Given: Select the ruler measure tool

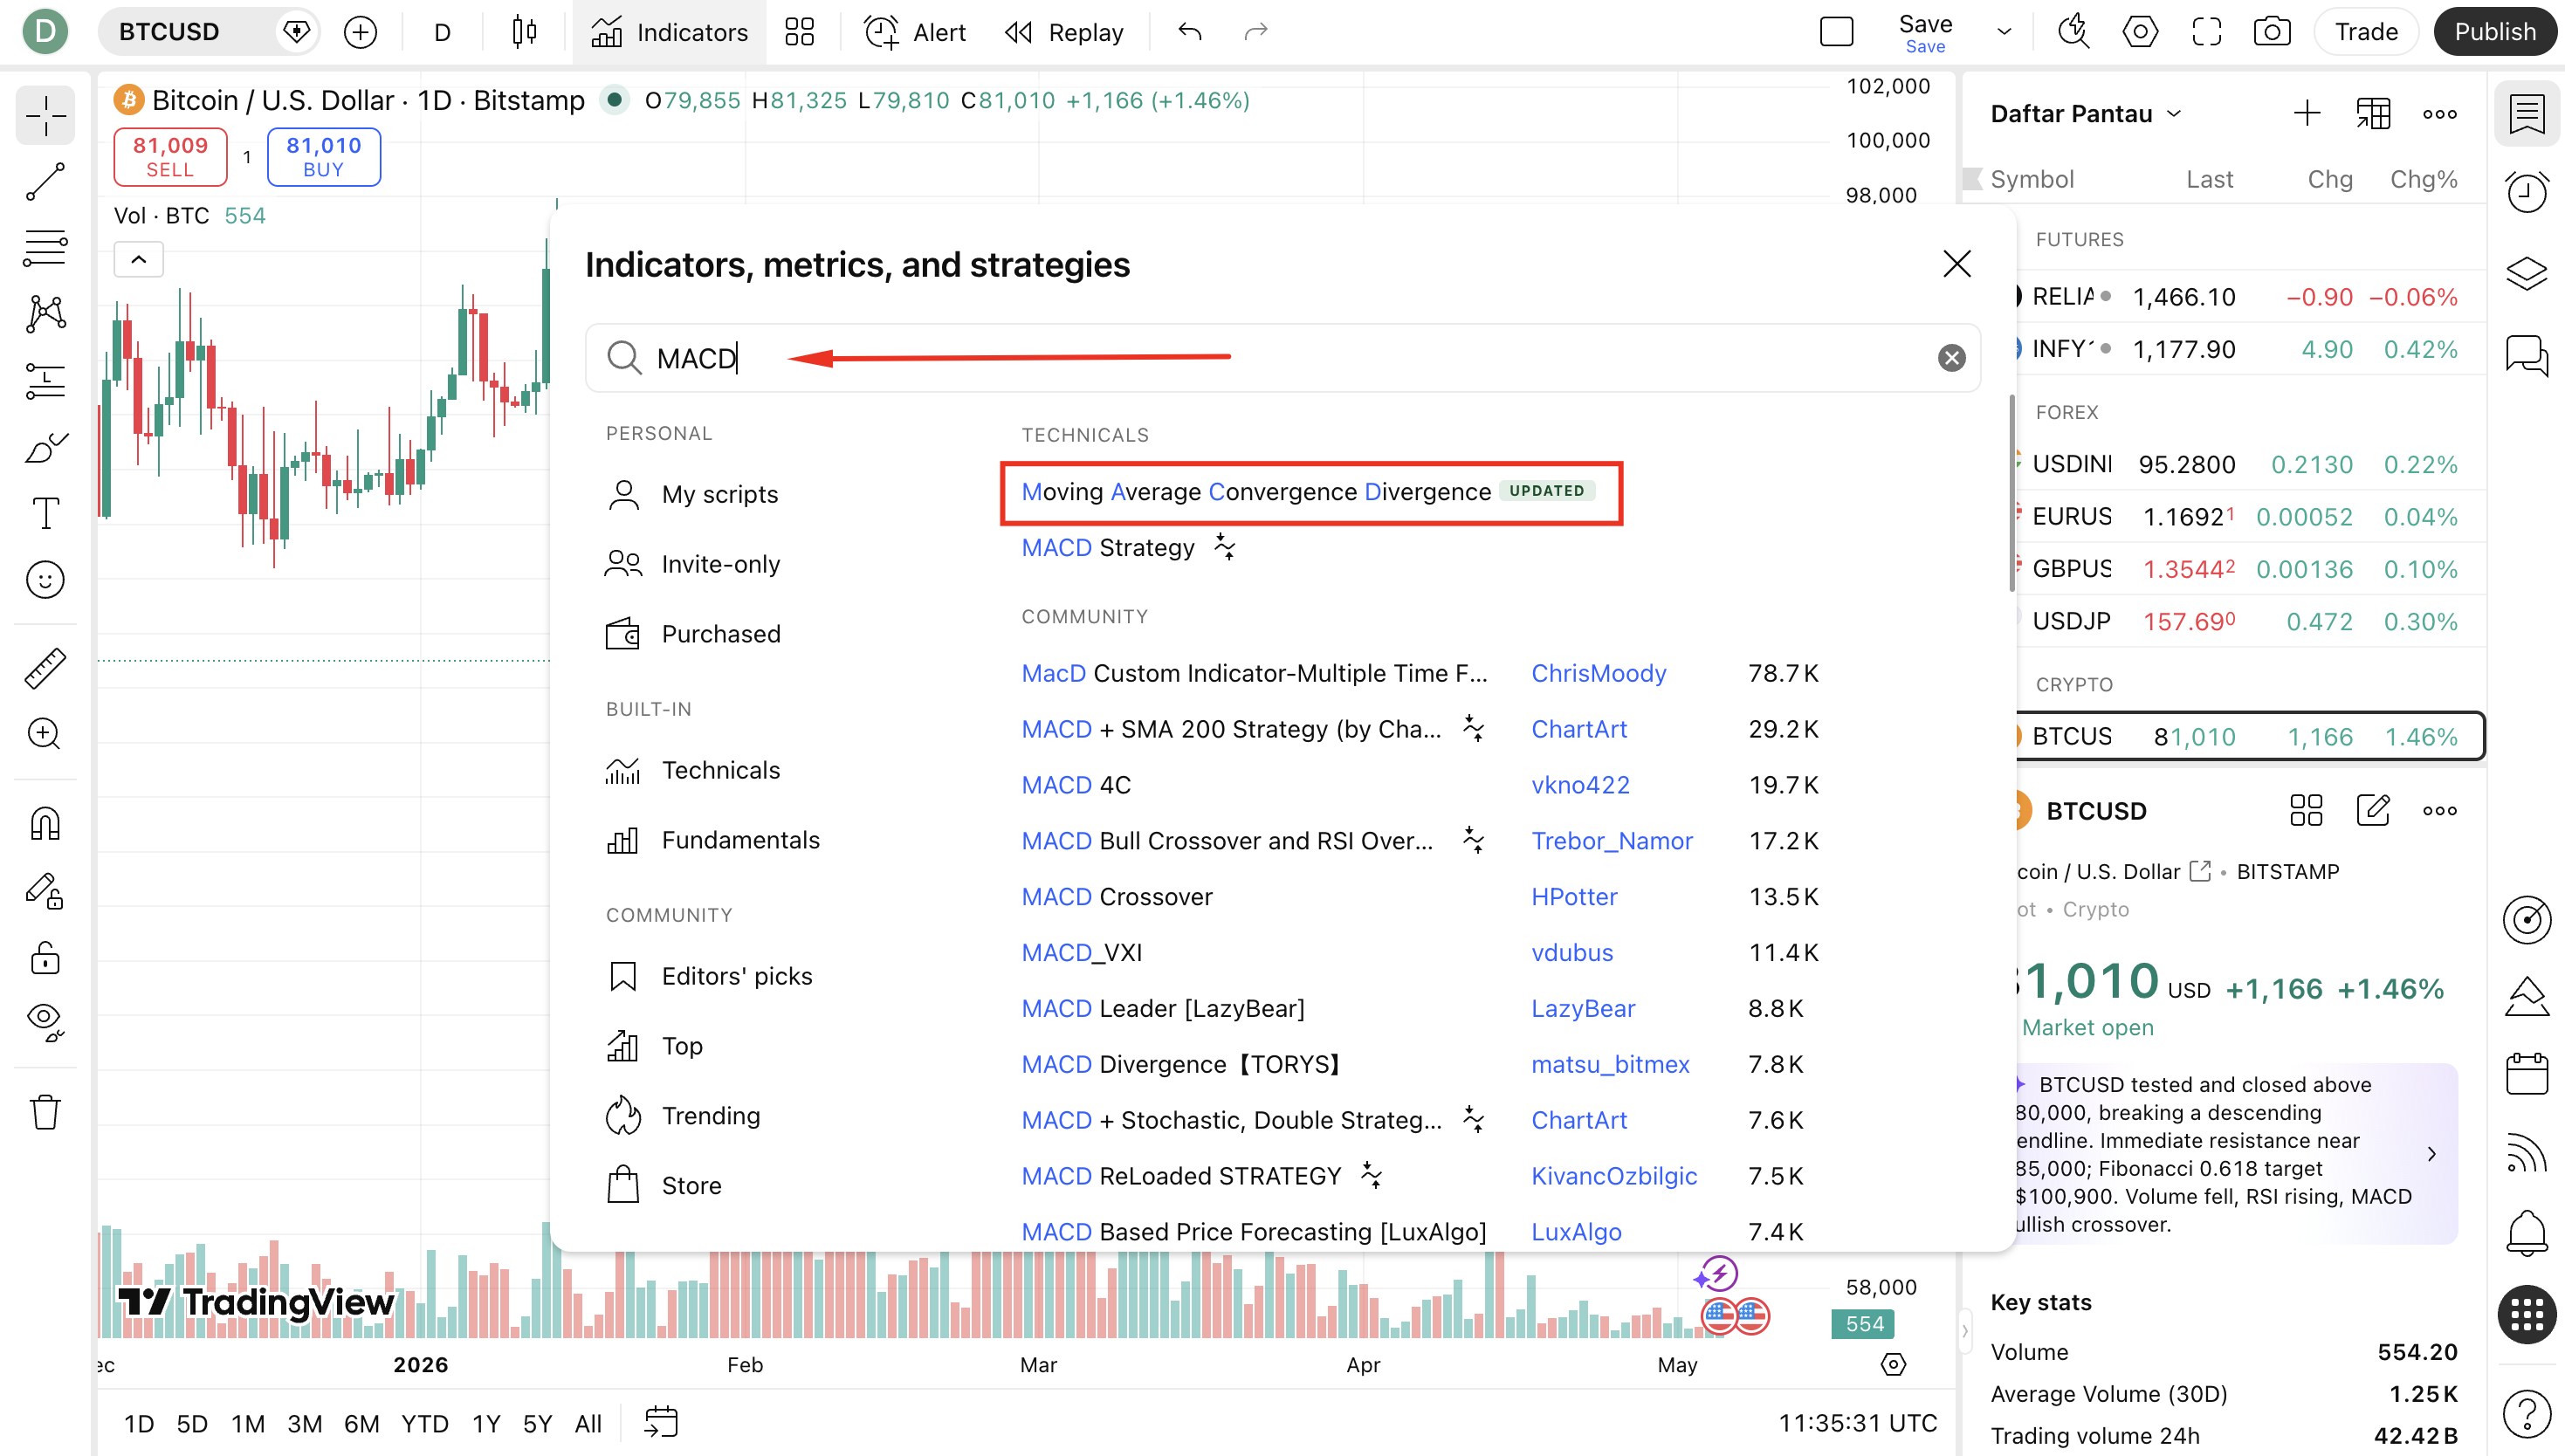Looking at the screenshot, I should pyautogui.click(x=45, y=668).
